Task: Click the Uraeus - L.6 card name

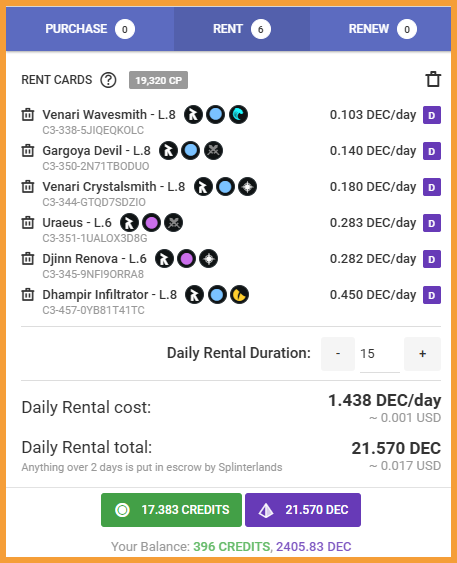Action: coord(77,223)
